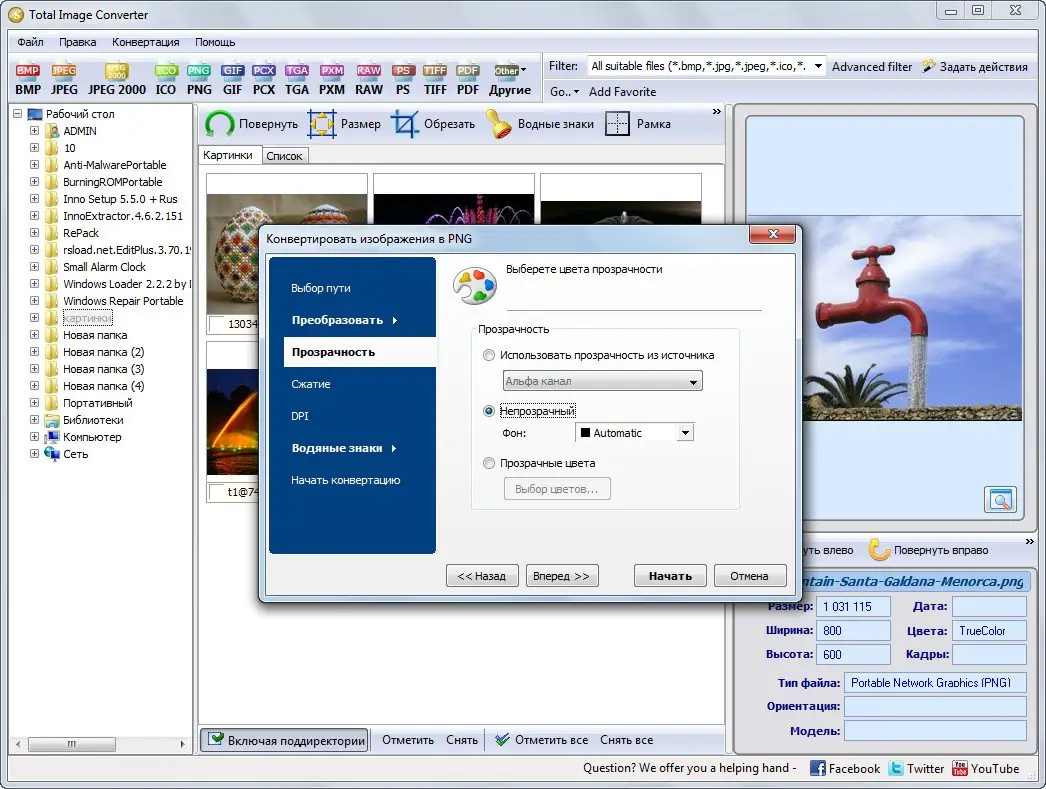
Task: Click Add Favorite link
Action: click(622, 91)
